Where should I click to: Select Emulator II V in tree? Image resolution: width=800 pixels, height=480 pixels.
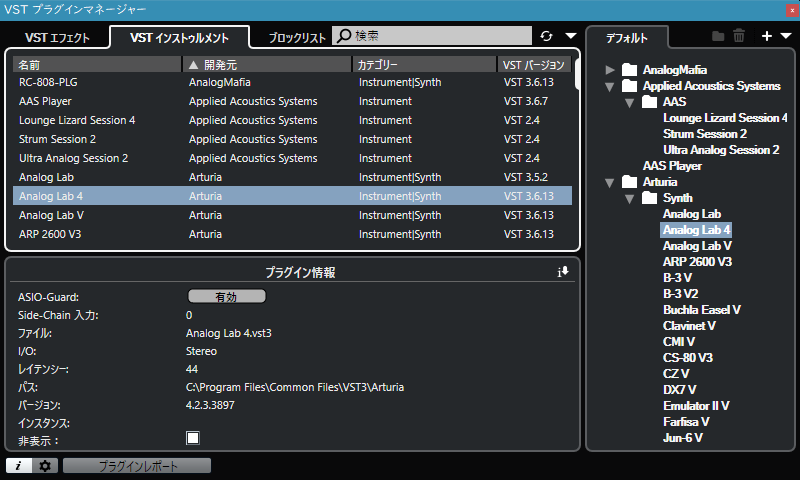[x=696, y=406]
